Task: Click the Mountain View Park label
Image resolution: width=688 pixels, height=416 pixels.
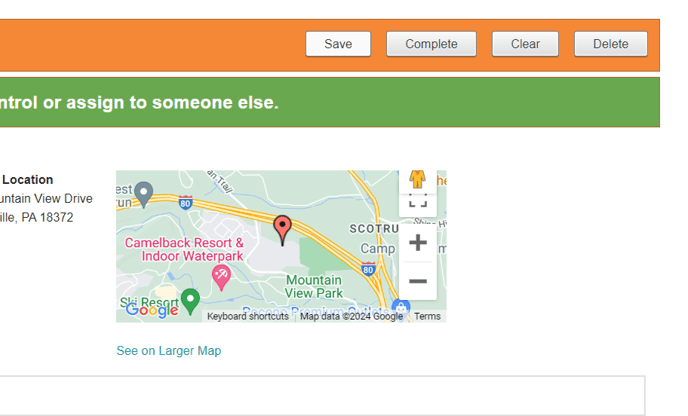Action: click(x=314, y=286)
